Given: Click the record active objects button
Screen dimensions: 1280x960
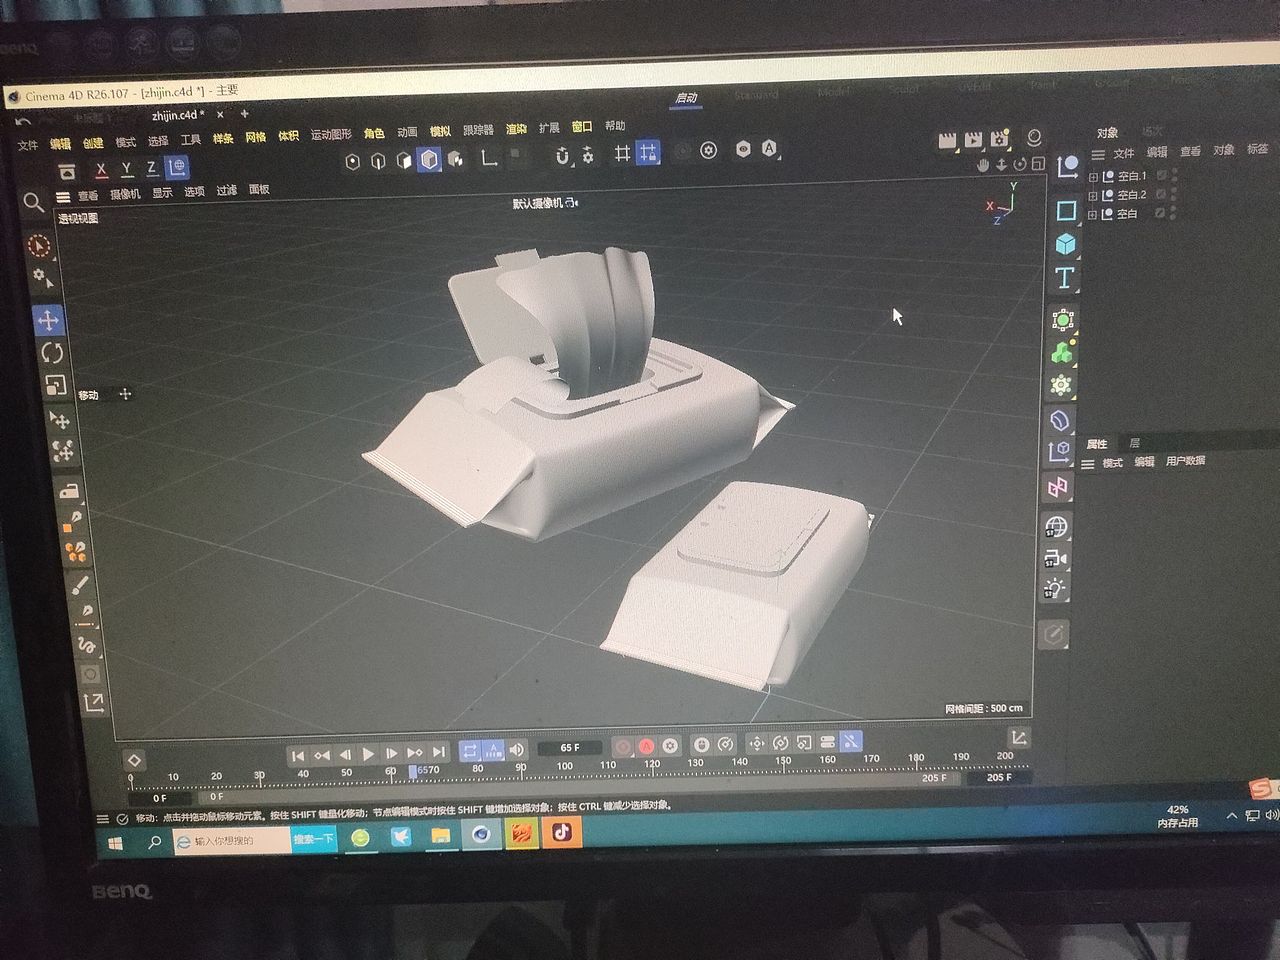Looking at the screenshot, I should click(622, 747).
